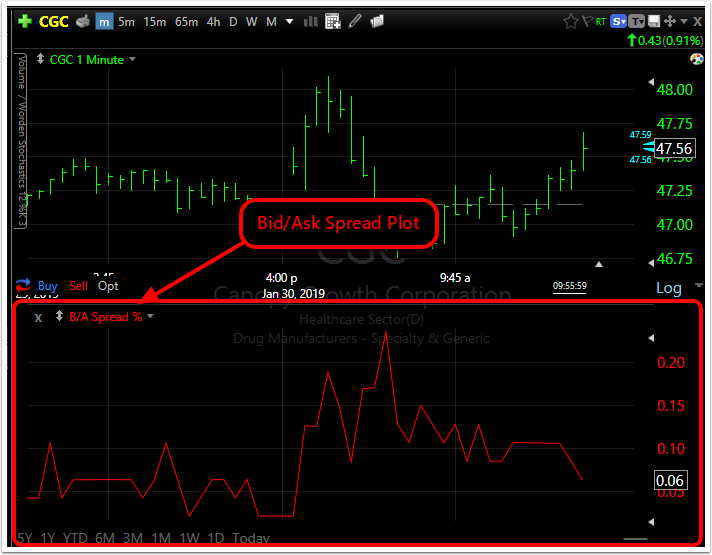
Task: Select the 1Y range
Action: point(48,538)
